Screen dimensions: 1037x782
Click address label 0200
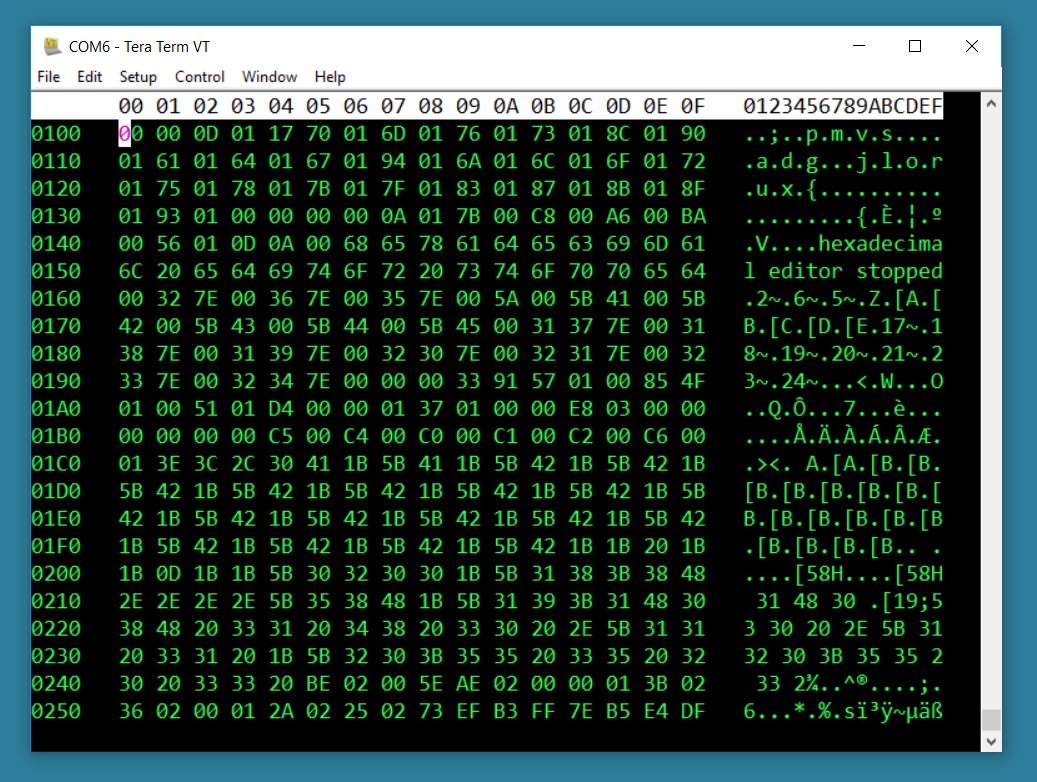point(56,574)
